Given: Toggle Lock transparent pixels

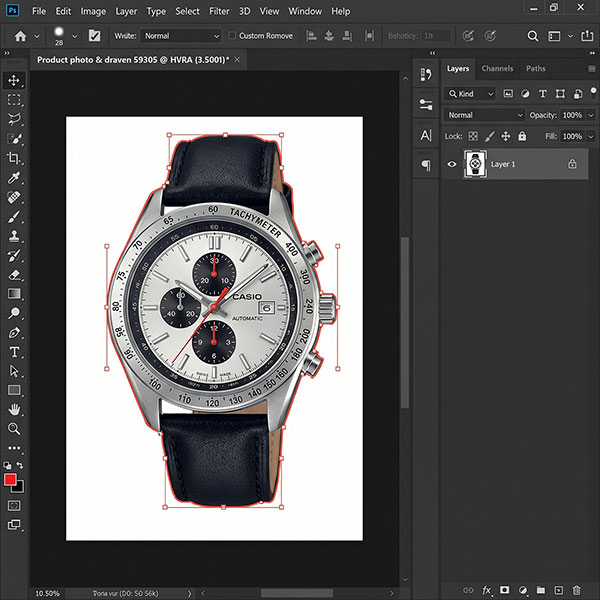Looking at the screenshot, I should pyautogui.click(x=473, y=136).
